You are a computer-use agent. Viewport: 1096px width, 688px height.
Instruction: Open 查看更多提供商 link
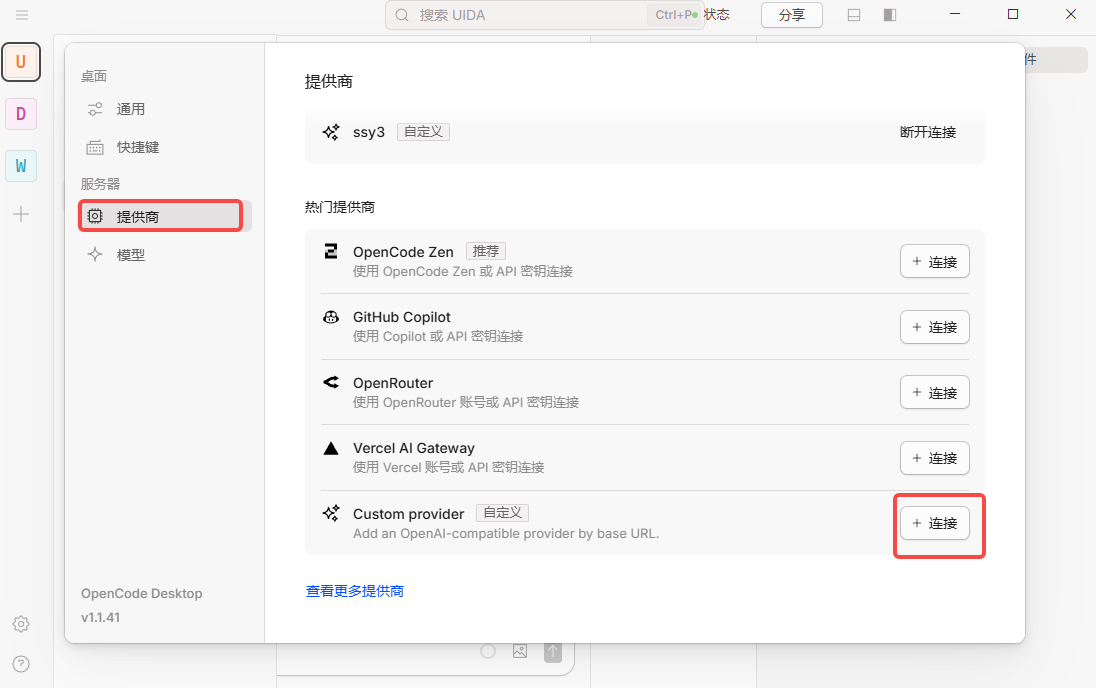point(355,591)
